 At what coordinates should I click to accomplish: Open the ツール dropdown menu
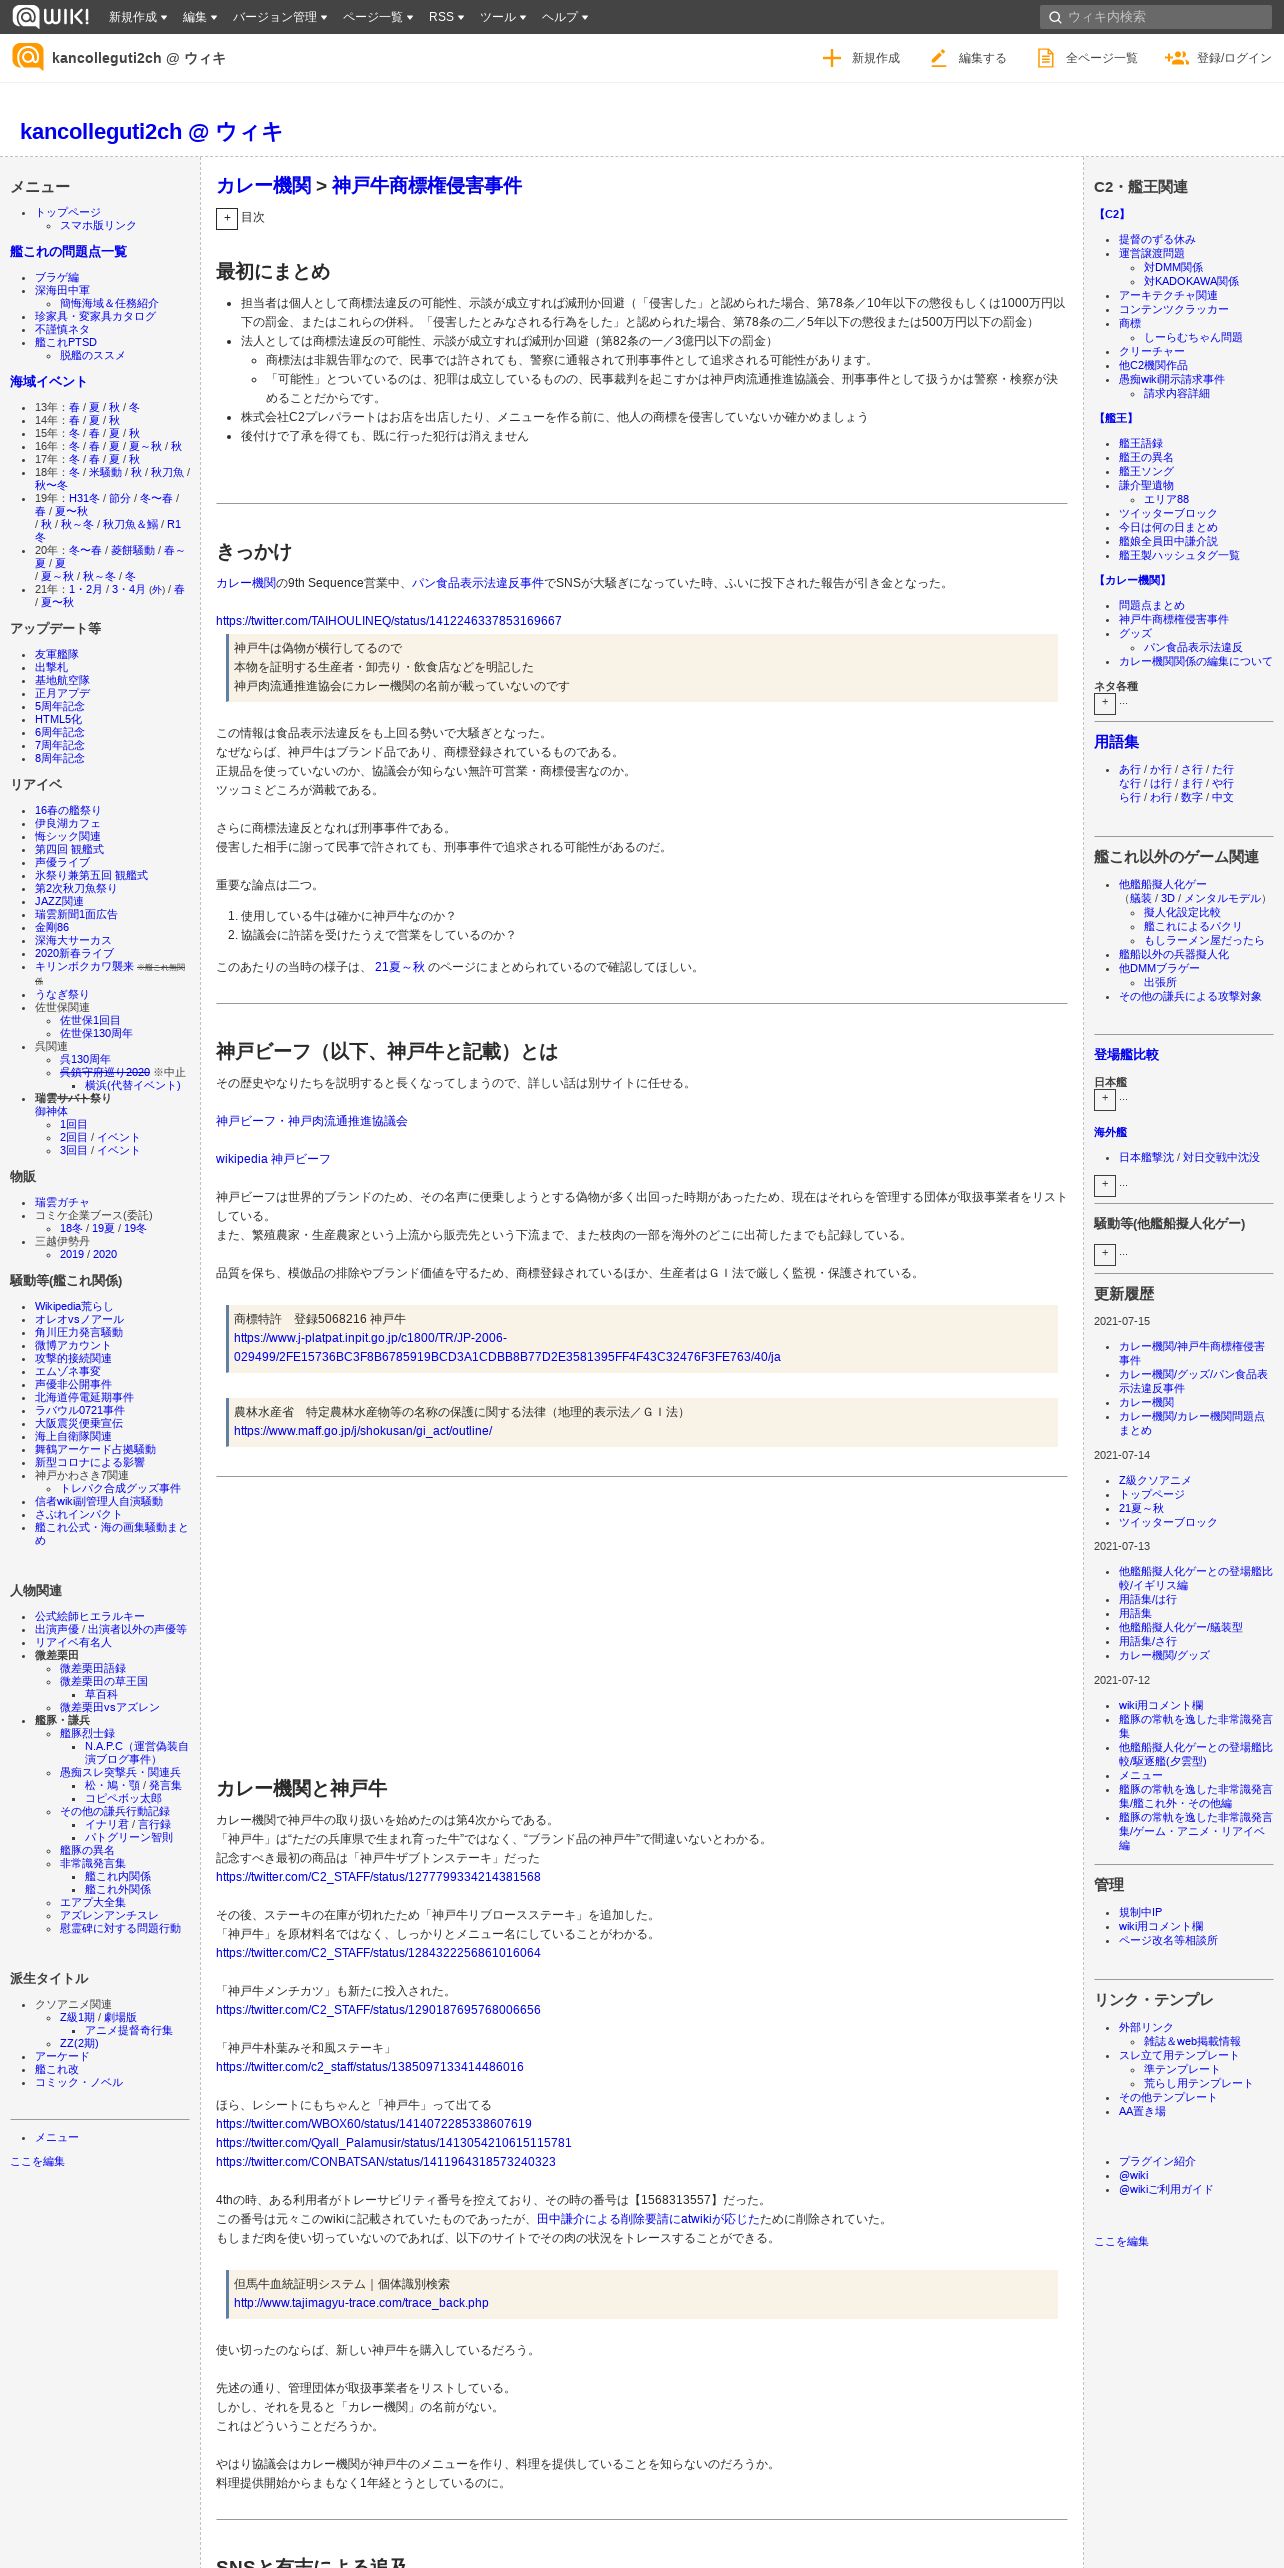click(503, 17)
